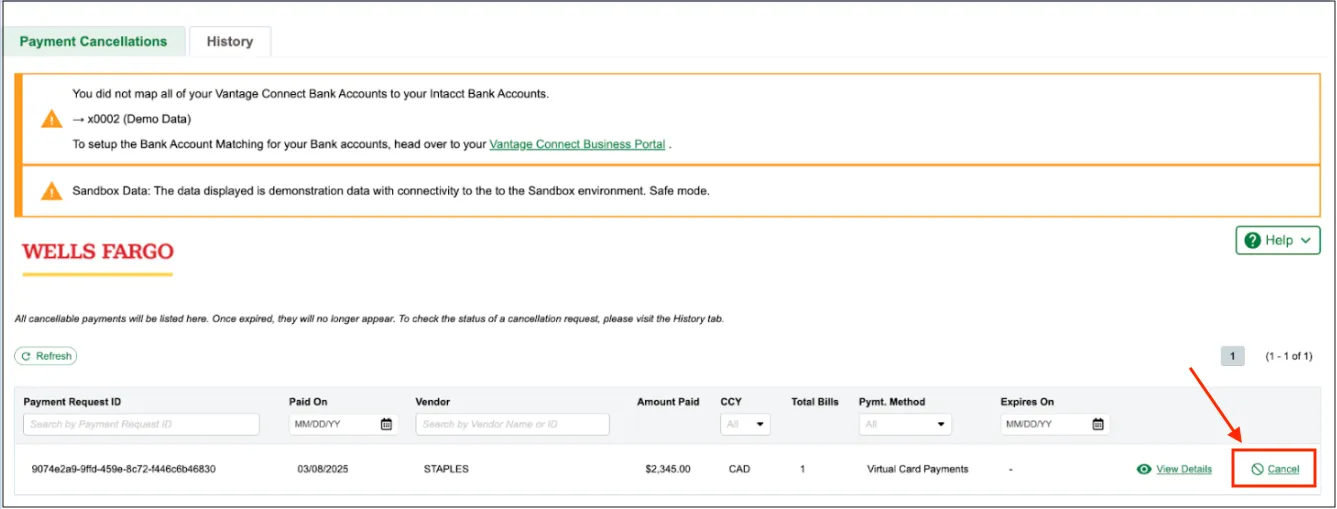
Task: Open the Vantage Connect Business Portal link
Action: coord(577,144)
